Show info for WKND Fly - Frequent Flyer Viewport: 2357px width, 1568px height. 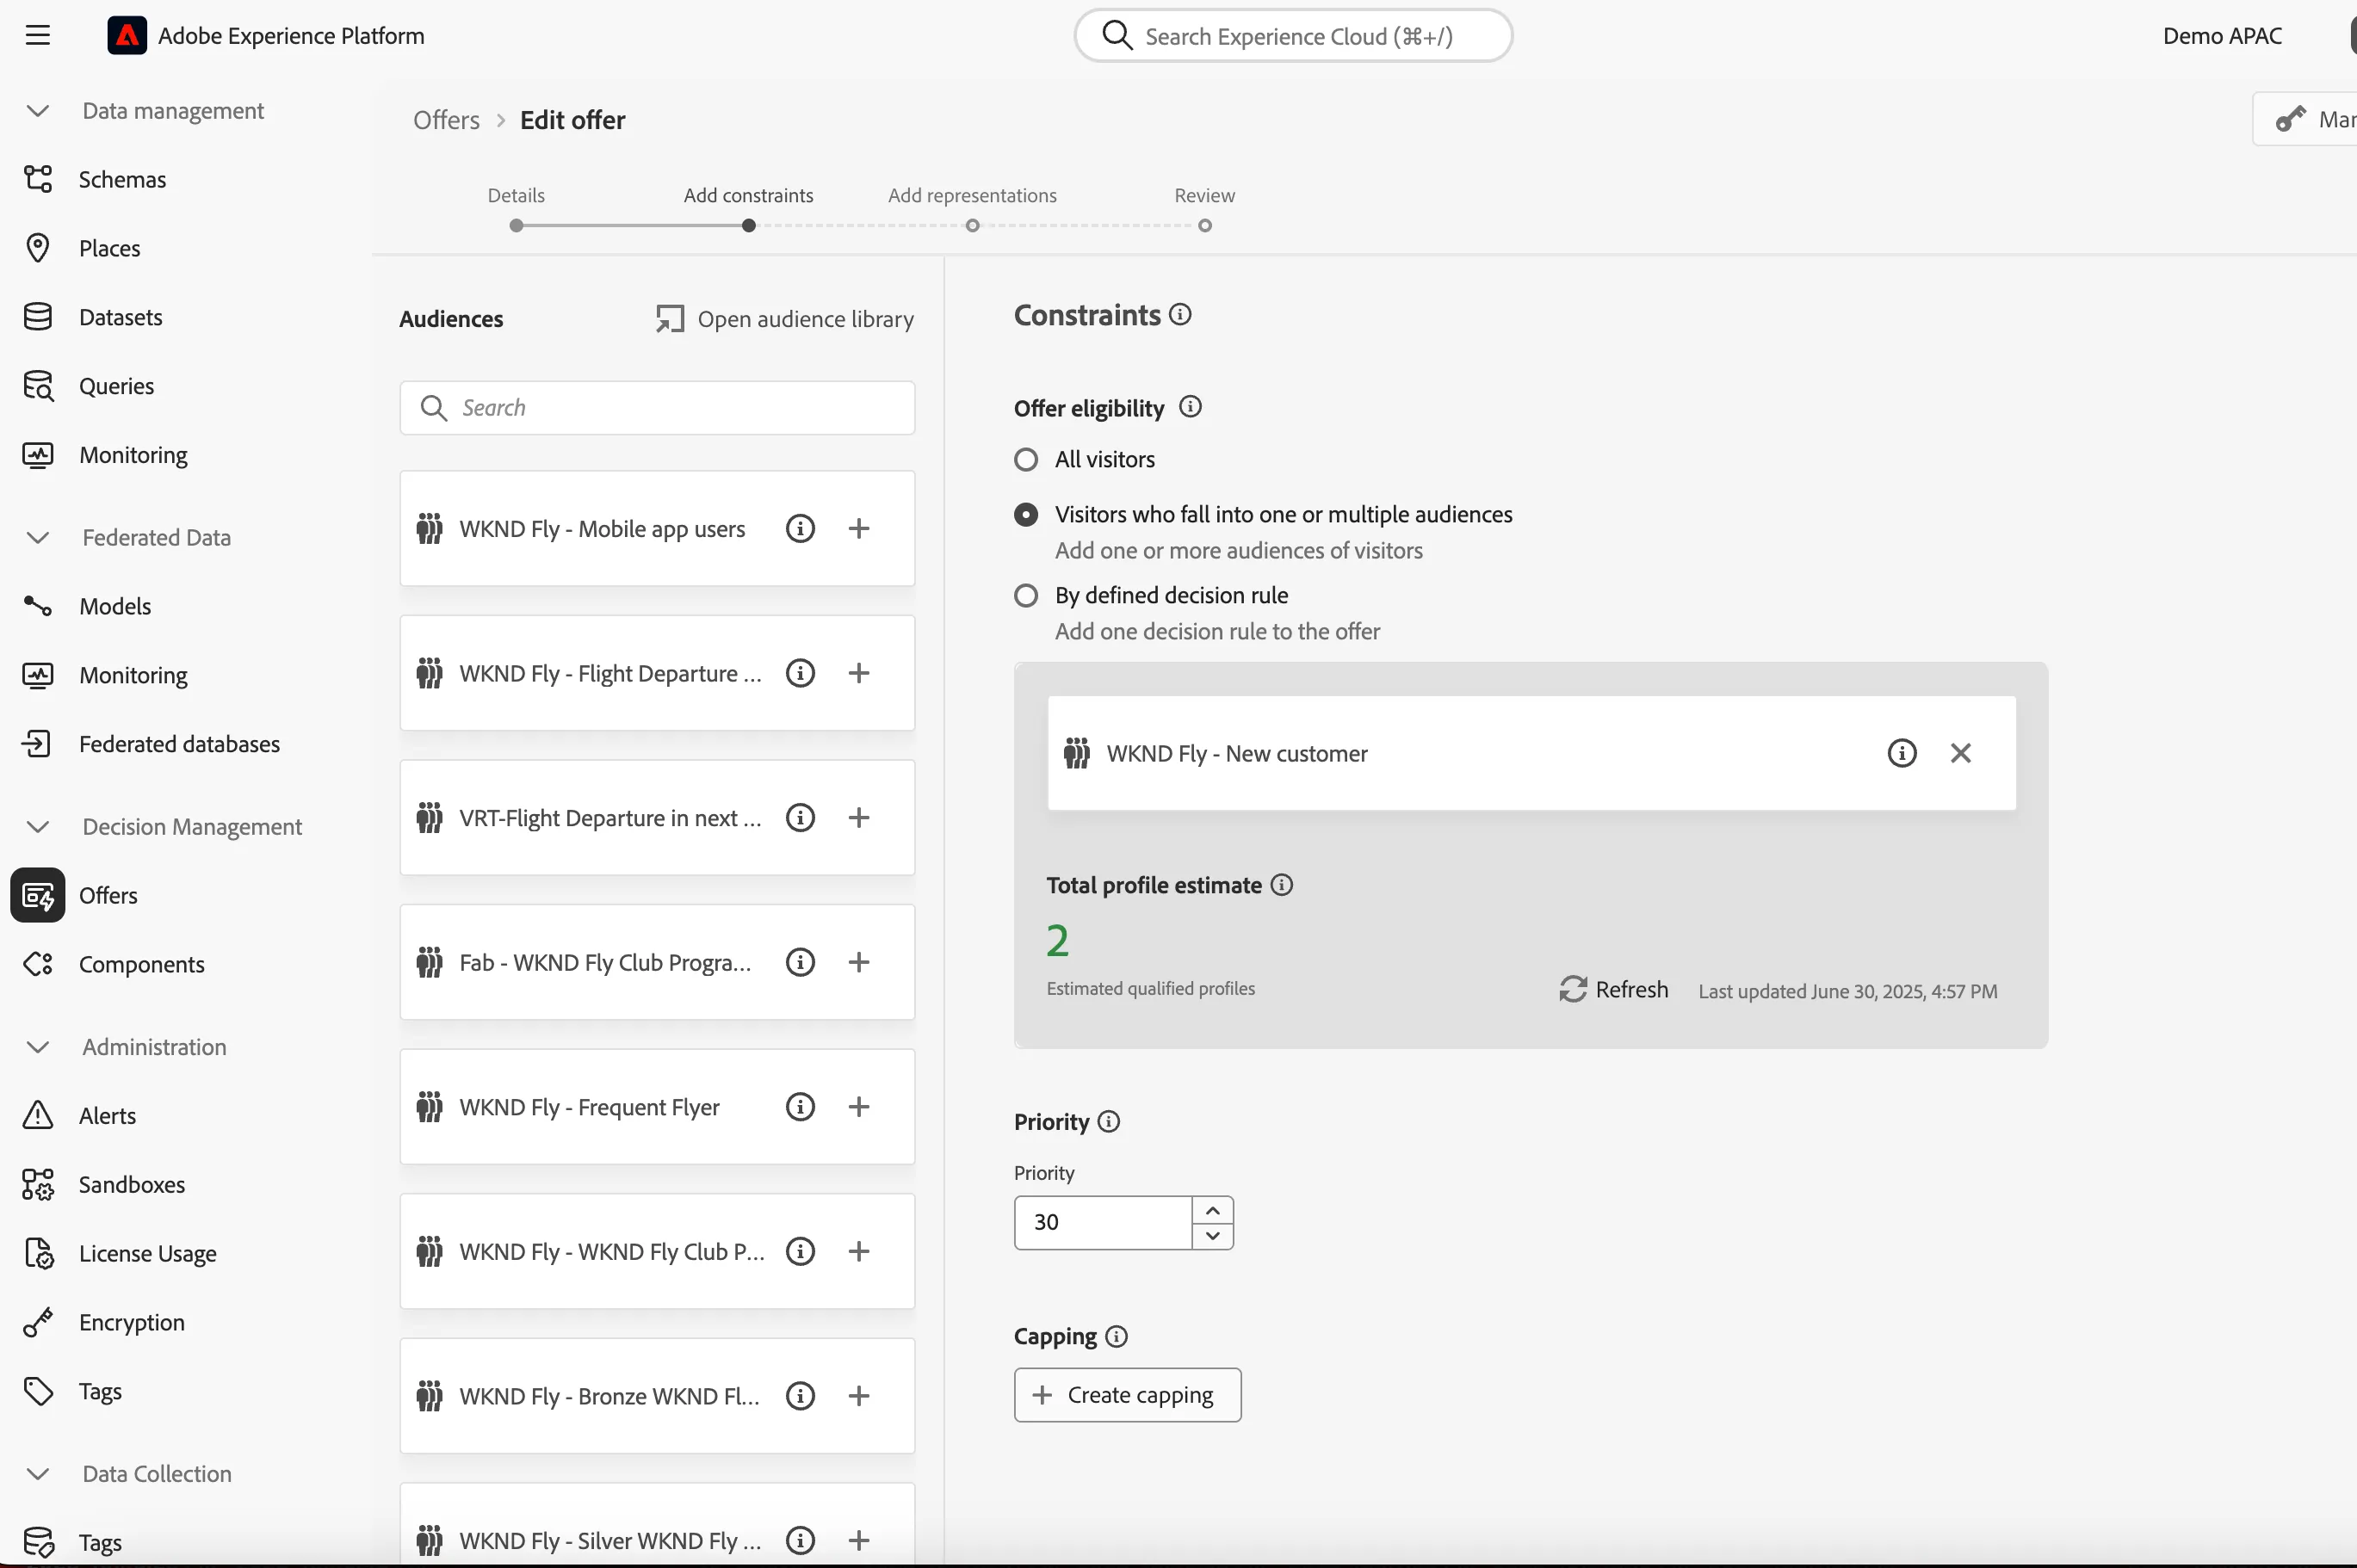[x=800, y=1106]
